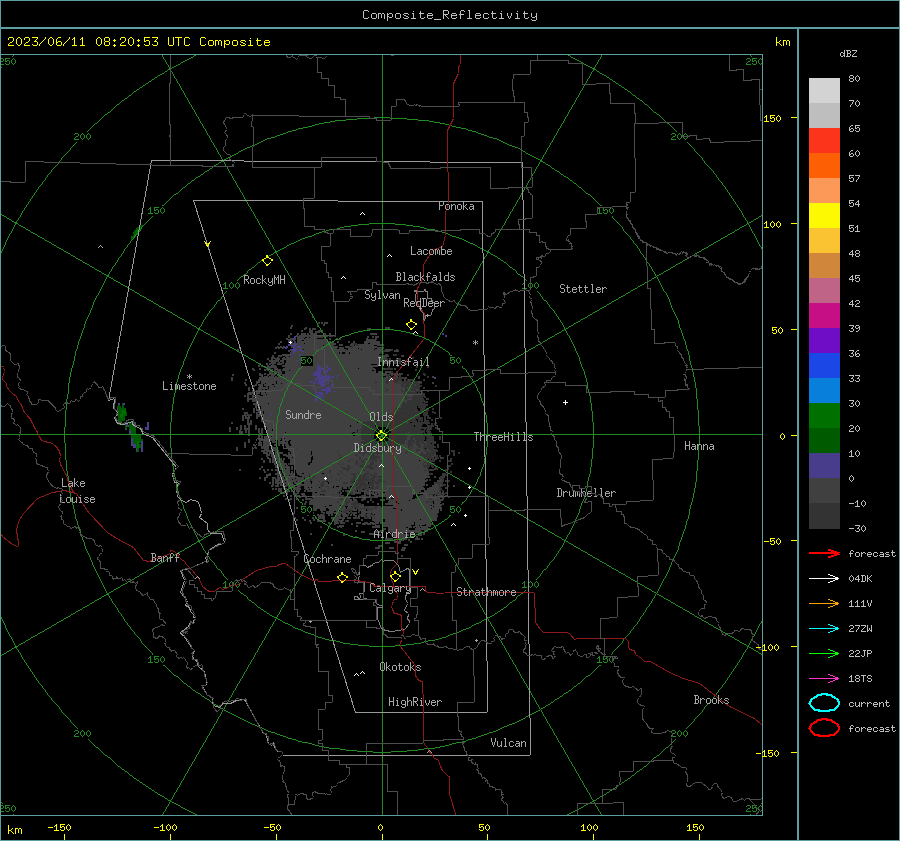
Task: Click the Innisfail town label
Action: [x=403, y=362]
